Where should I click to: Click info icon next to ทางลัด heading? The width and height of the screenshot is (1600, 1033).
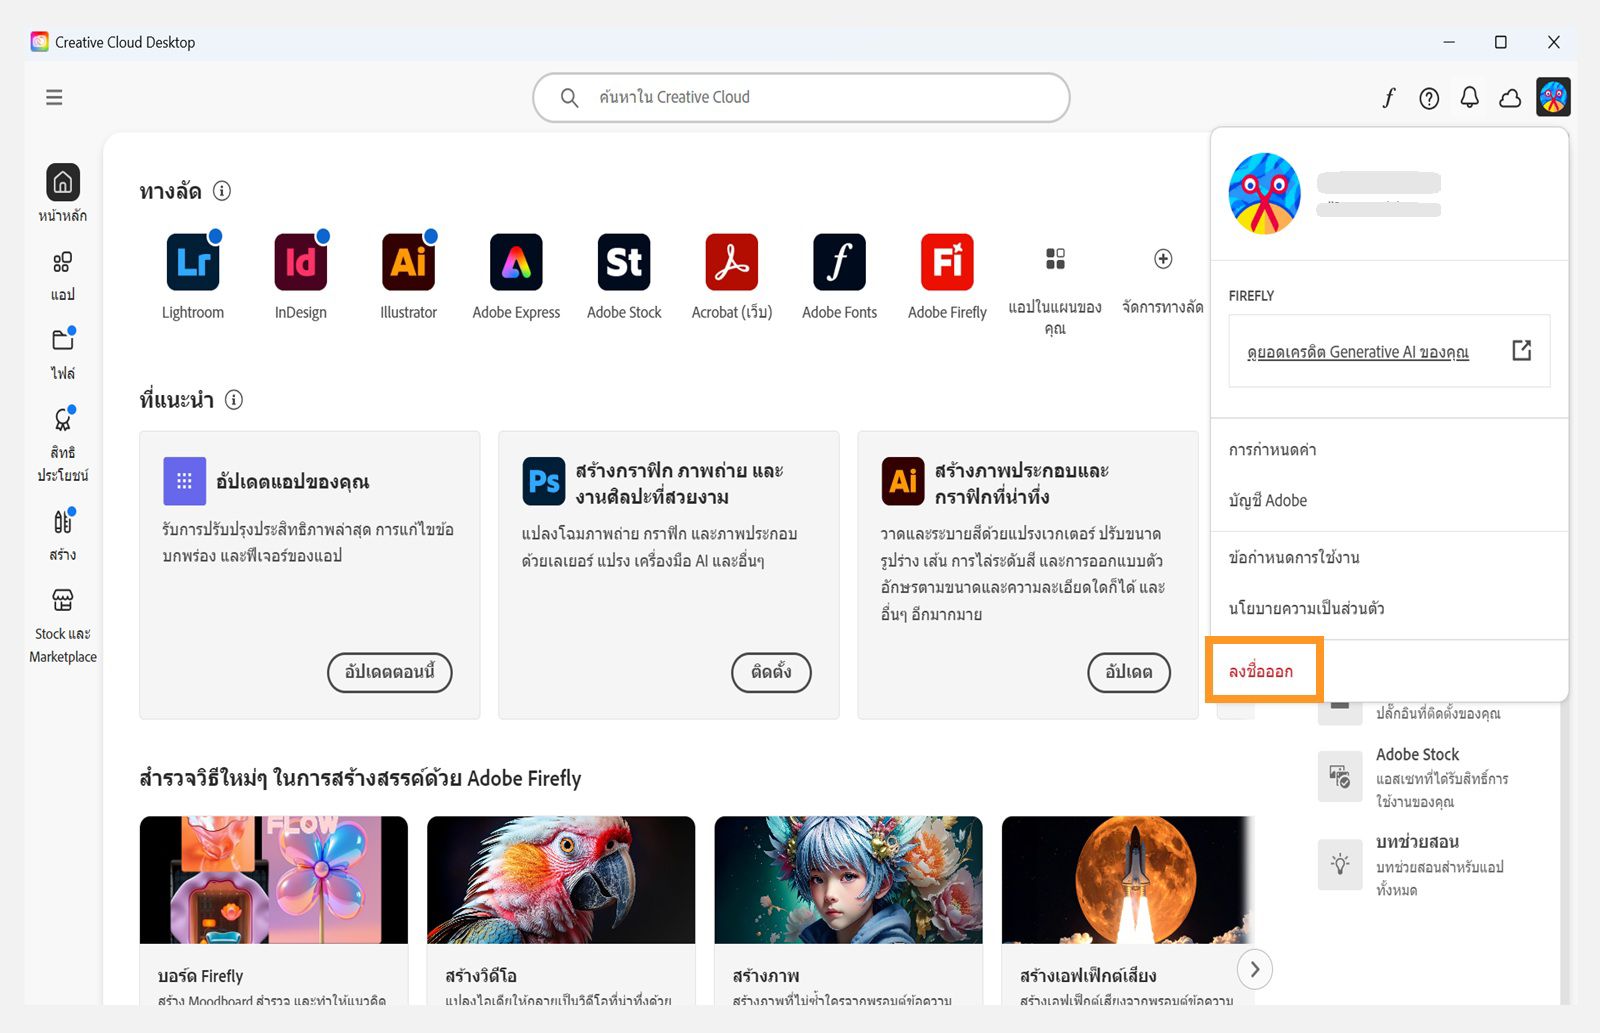tap(222, 190)
